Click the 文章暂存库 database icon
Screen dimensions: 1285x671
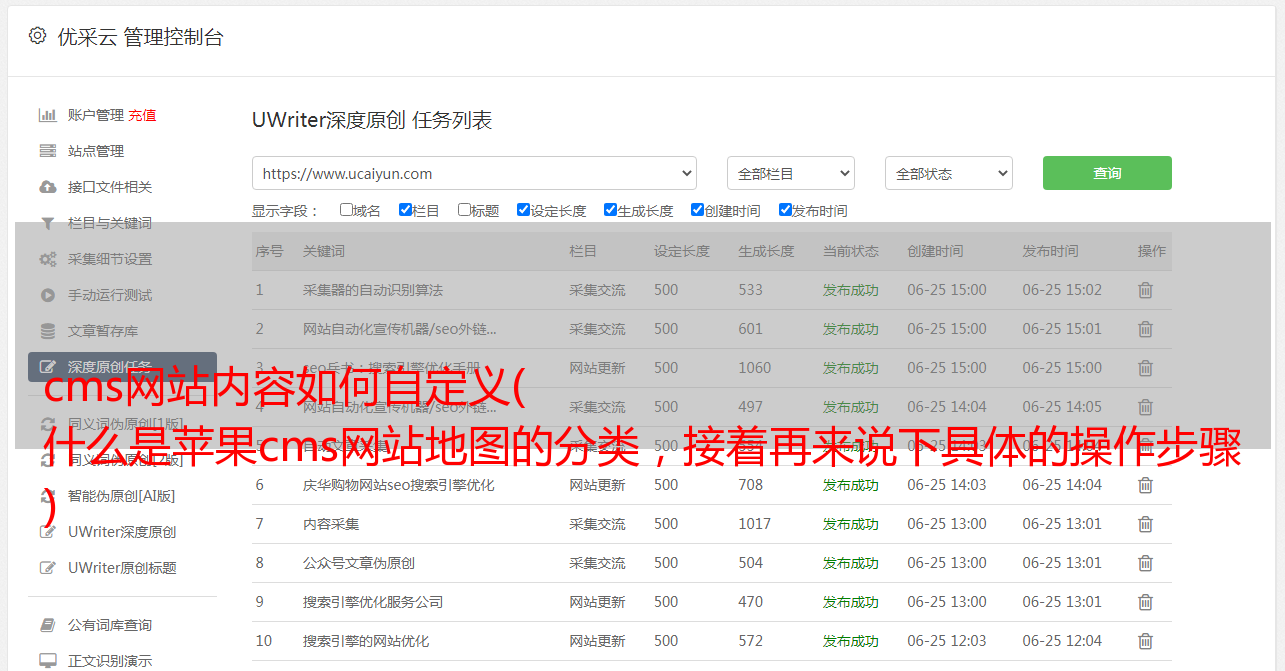click(47, 331)
